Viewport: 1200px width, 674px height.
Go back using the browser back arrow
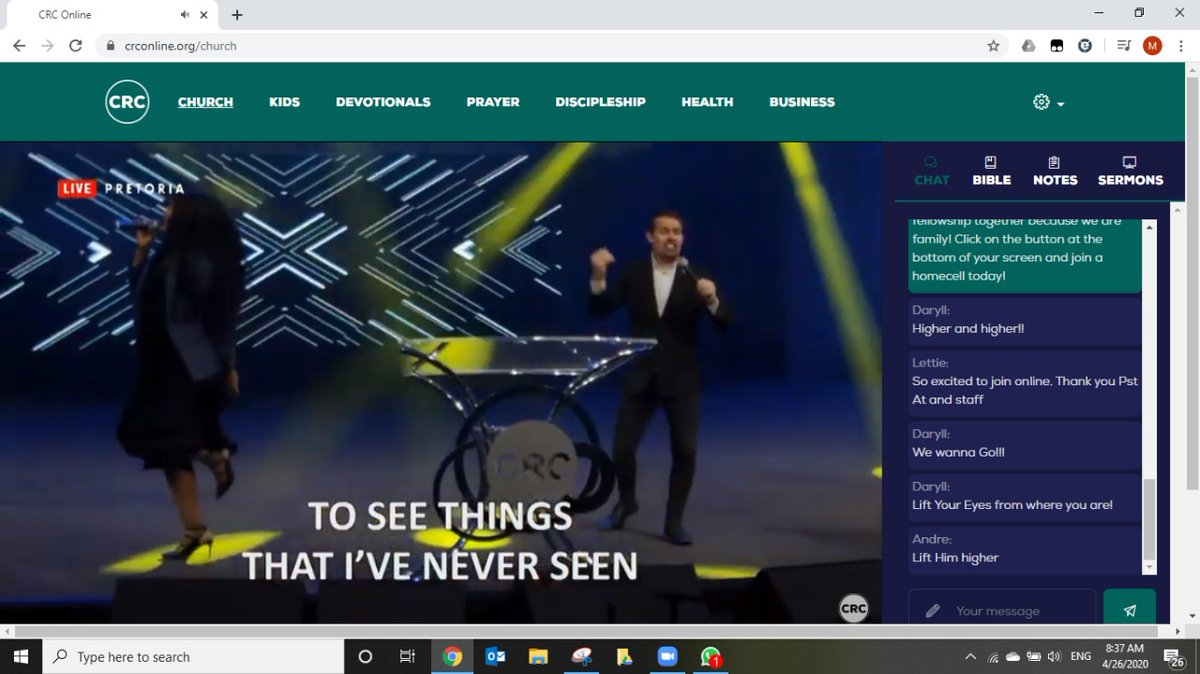pos(18,45)
